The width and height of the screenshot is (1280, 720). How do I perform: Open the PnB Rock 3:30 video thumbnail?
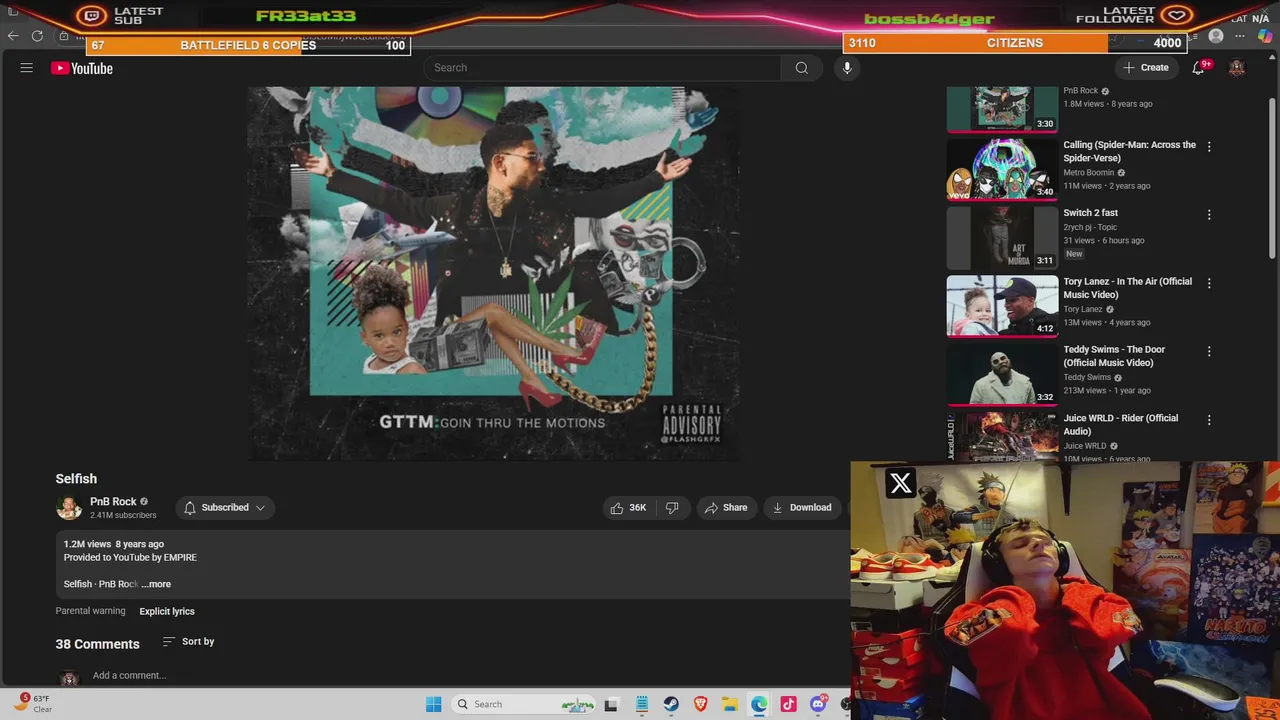1002,109
